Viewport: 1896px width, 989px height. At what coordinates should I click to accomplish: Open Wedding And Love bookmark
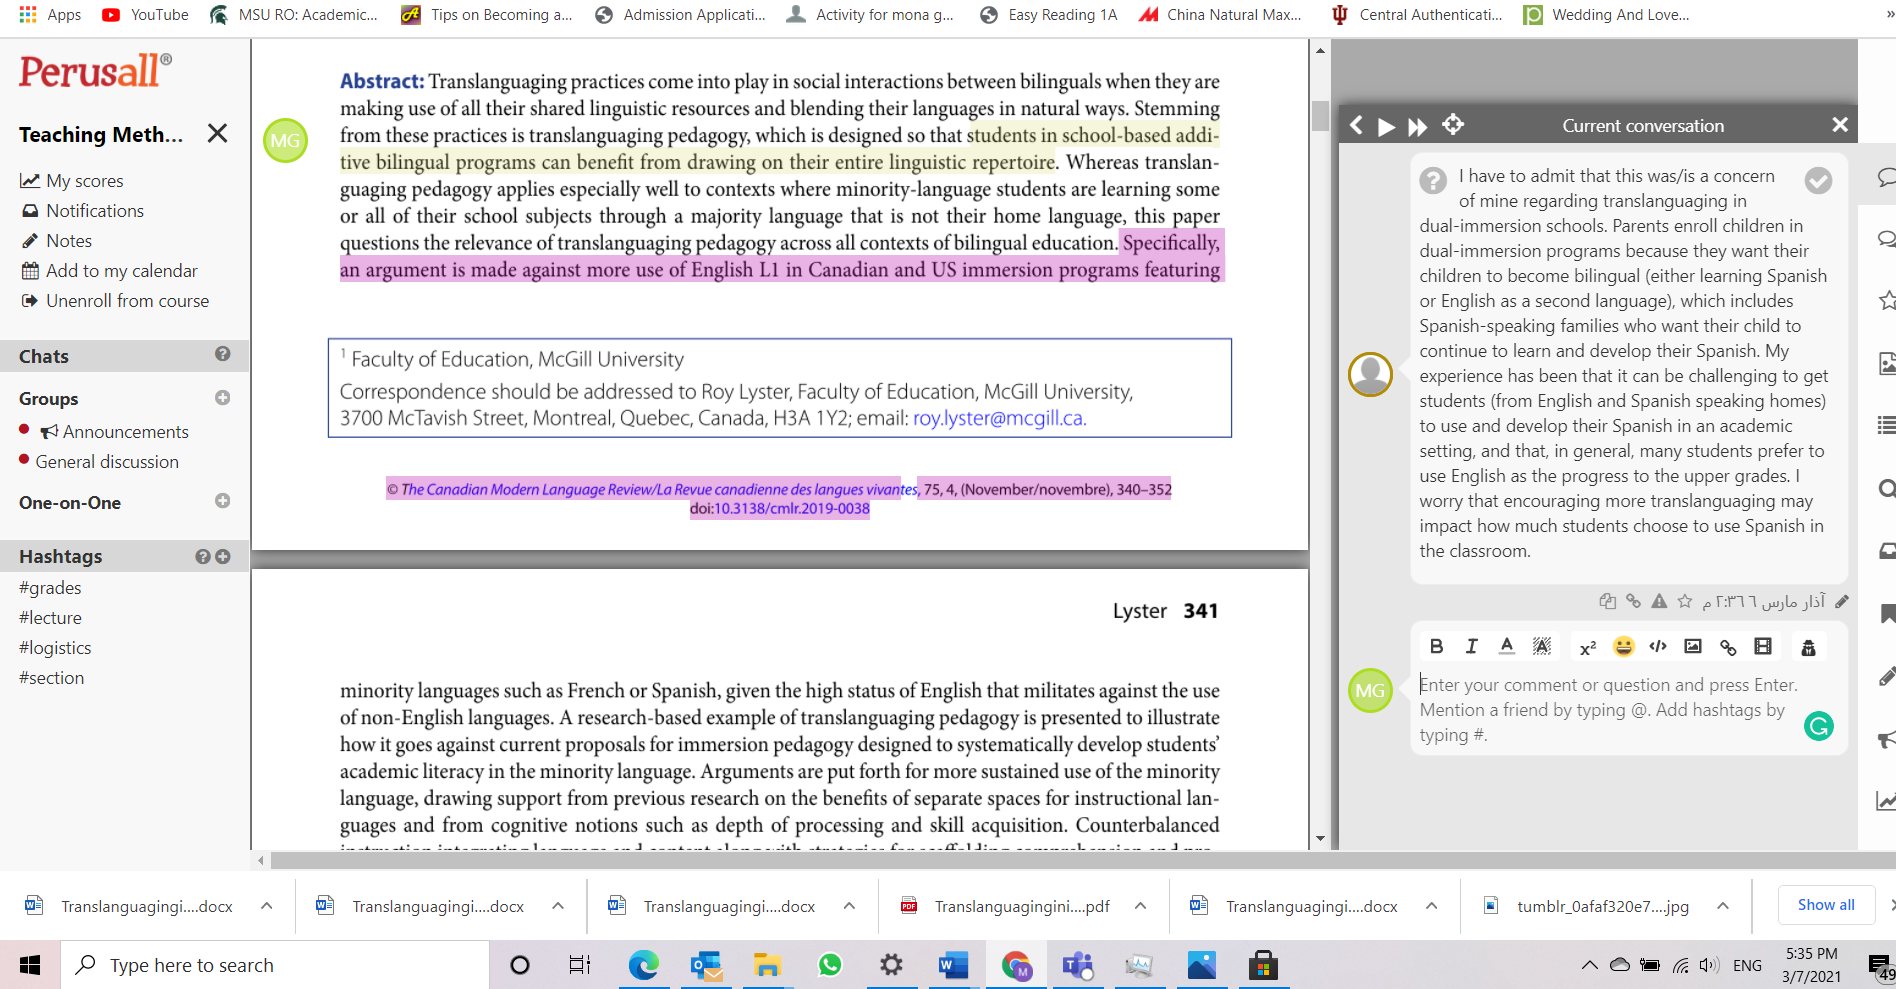pyautogui.click(x=1606, y=15)
